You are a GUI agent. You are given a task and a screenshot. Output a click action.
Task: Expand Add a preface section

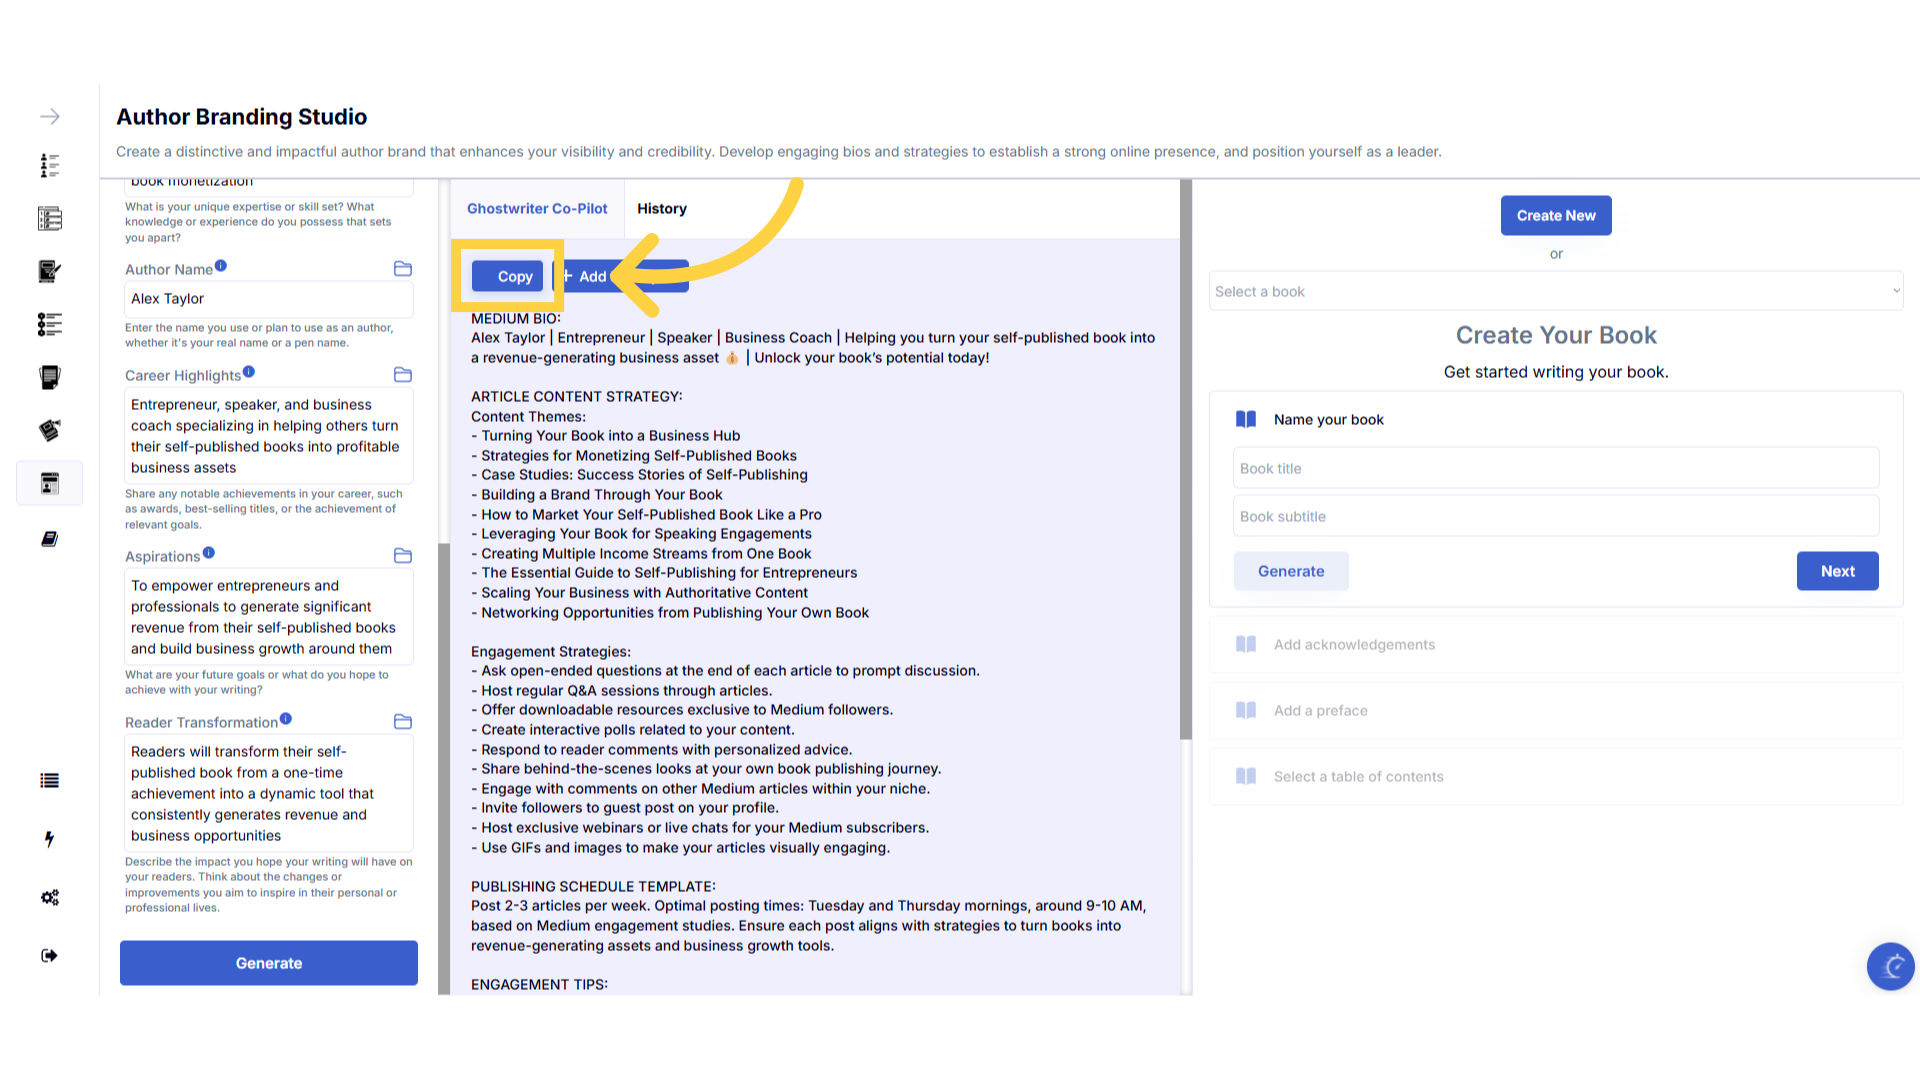click(1320, 711)
